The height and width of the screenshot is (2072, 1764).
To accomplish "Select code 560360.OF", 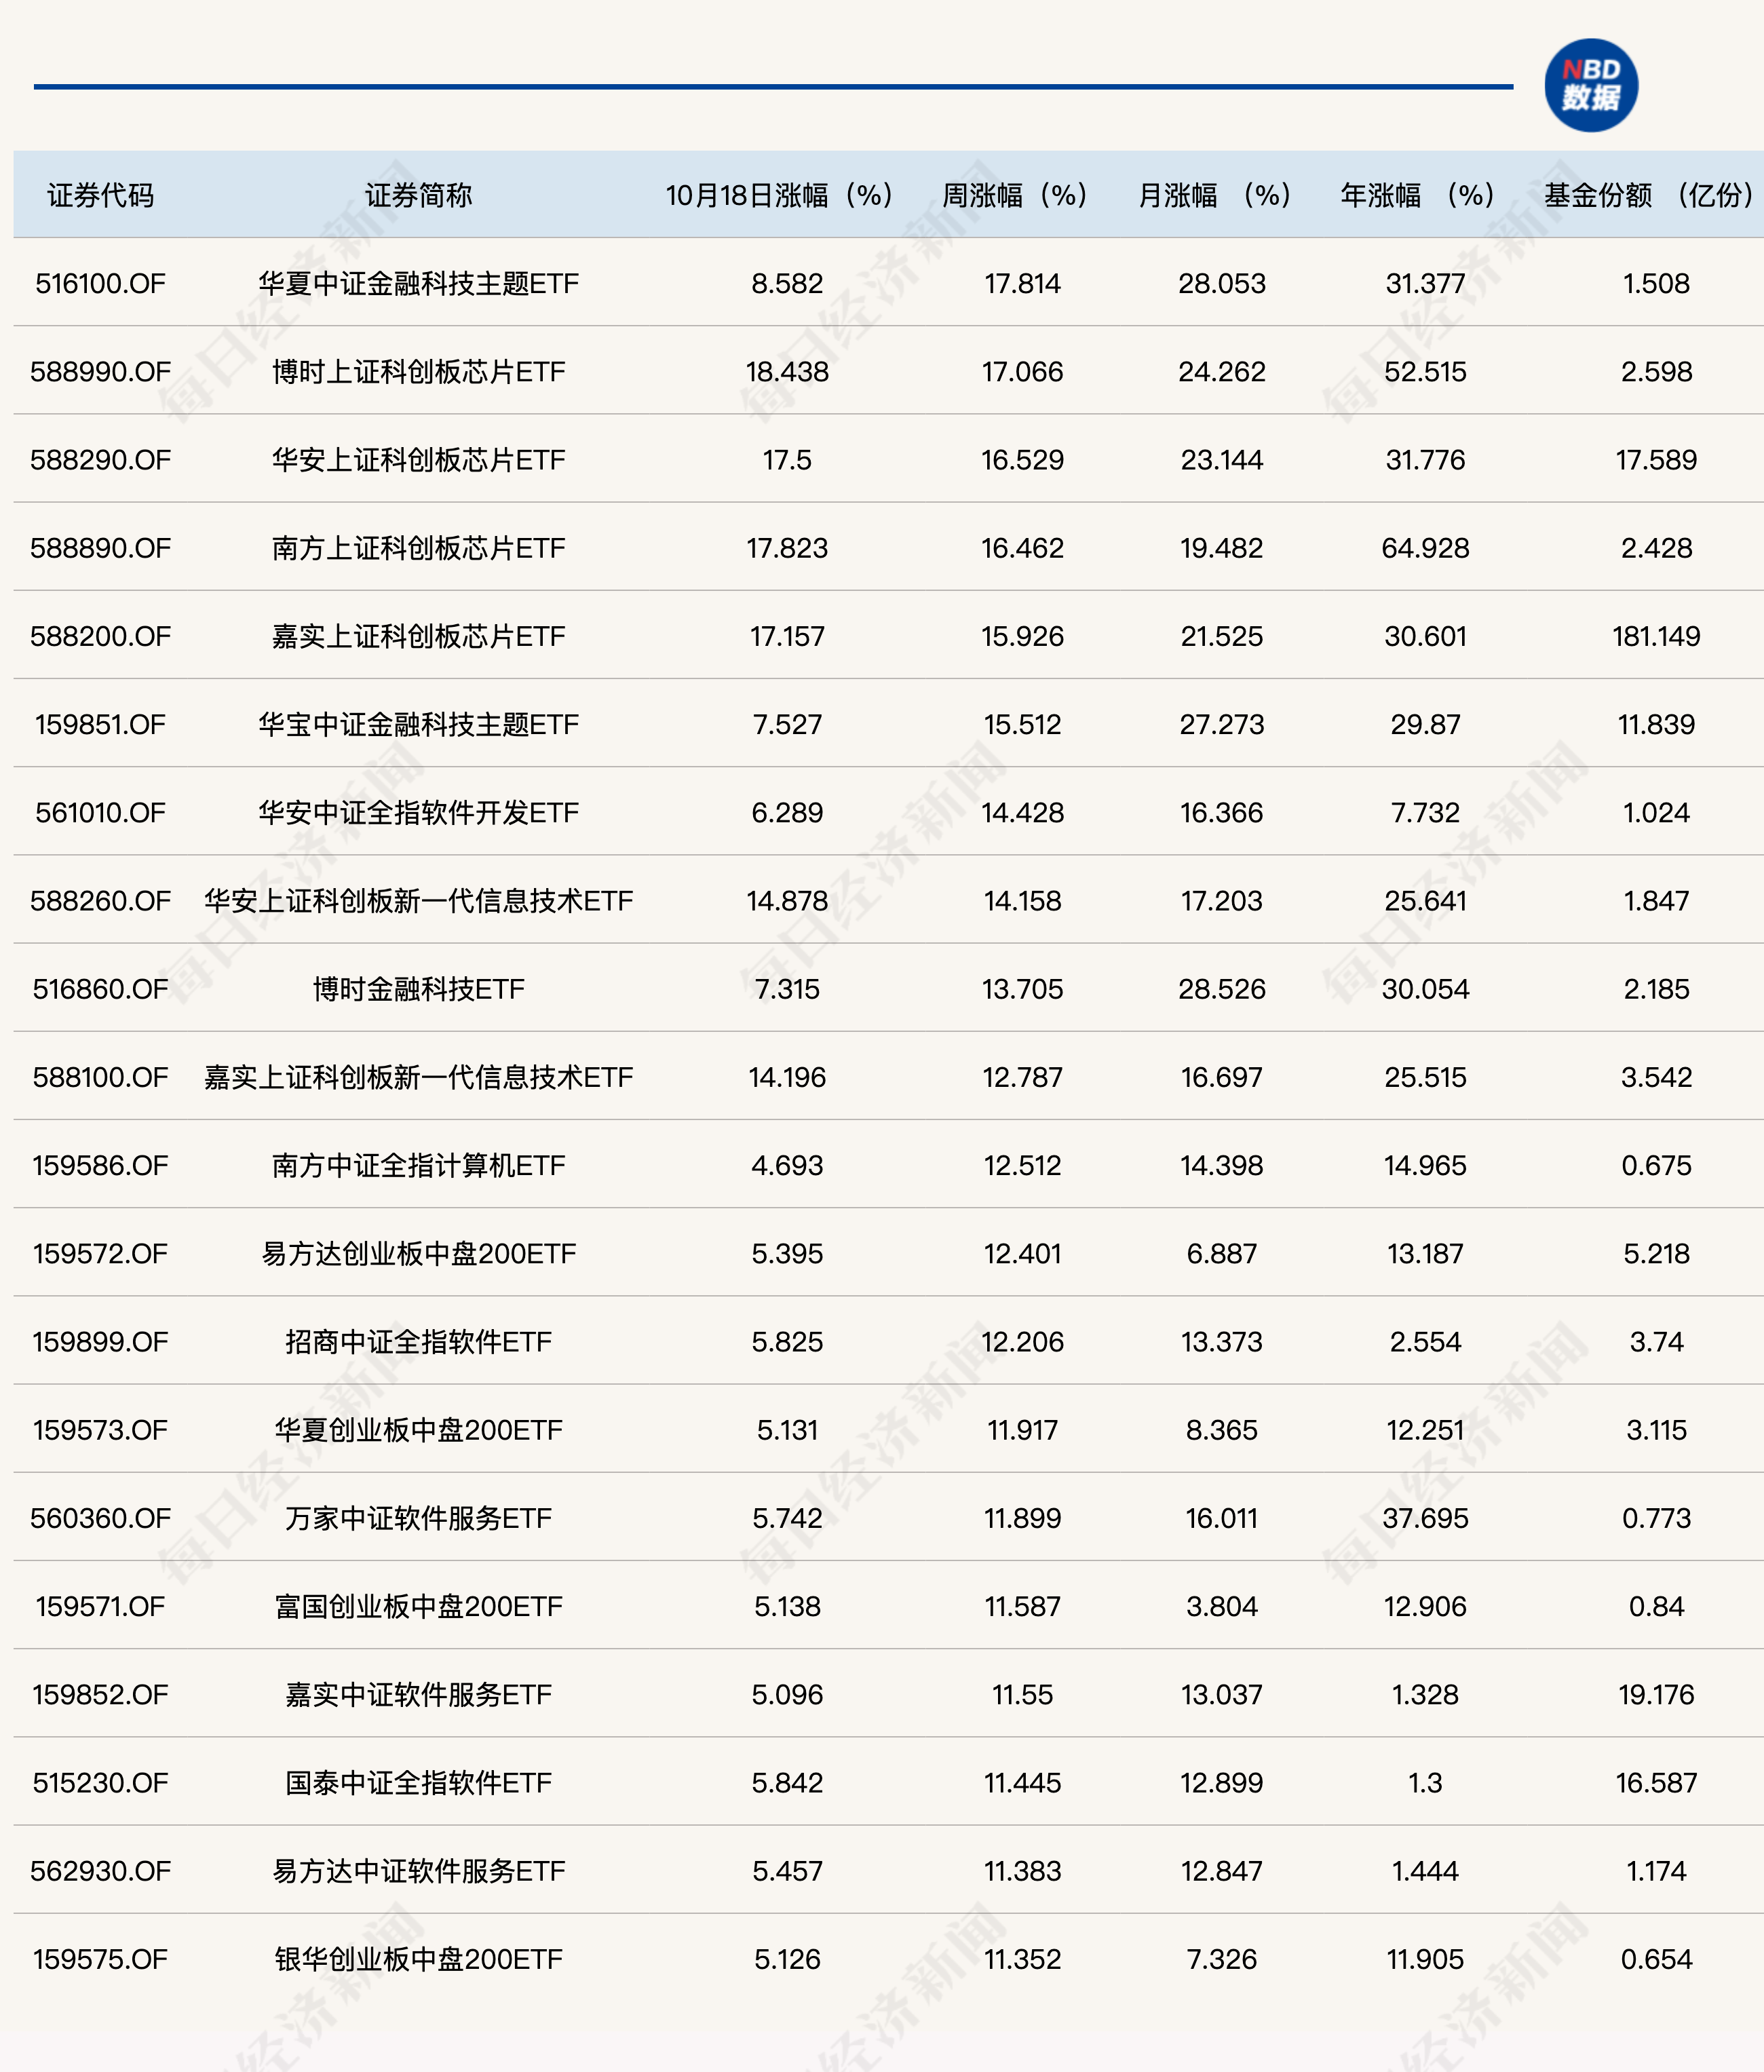I will tap(100, 1518).
